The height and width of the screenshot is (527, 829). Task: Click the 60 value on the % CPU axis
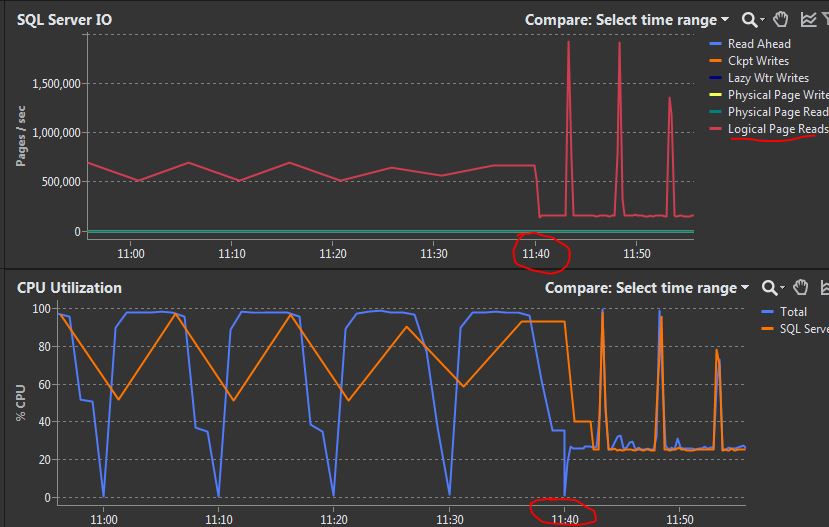pyautogui.click(x=44, y=384)
